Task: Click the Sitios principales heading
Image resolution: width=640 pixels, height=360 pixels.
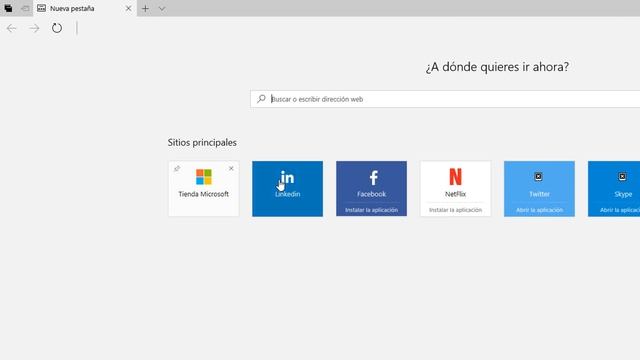Action: 202,142
